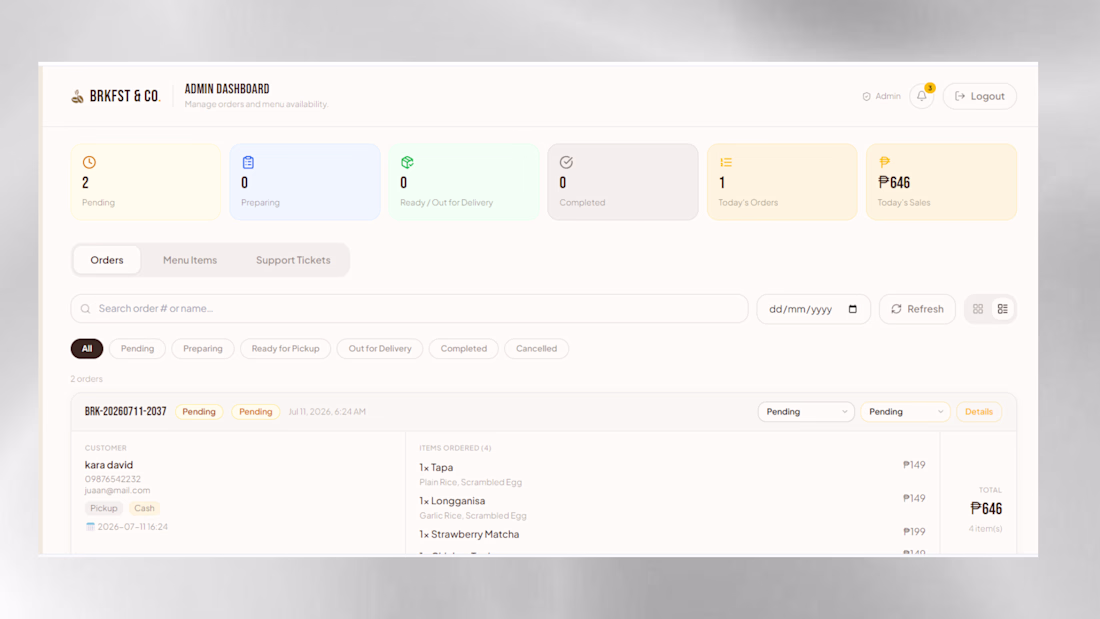Click customer name kara david
1100x619 pixels.
pos(109,465)
